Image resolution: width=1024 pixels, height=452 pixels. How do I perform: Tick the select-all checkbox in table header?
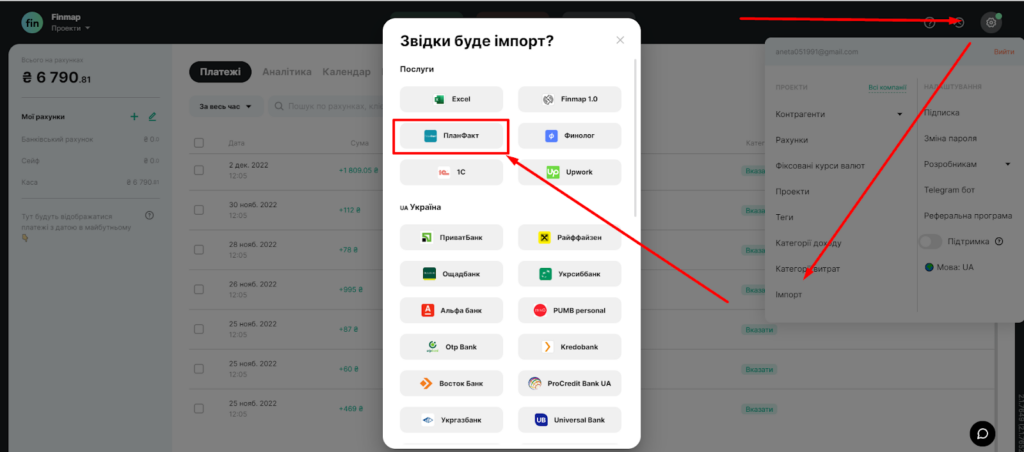(x=199, y=143)
